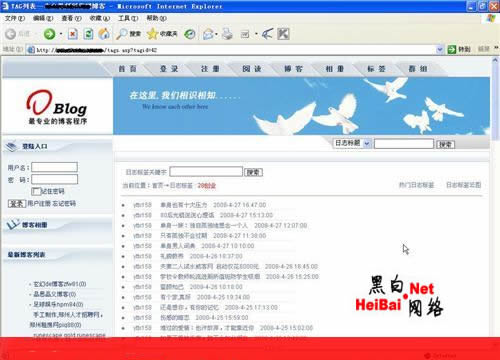Stop page loading with the red X icon
Screen dimensions: 500x360
point(73,34)
